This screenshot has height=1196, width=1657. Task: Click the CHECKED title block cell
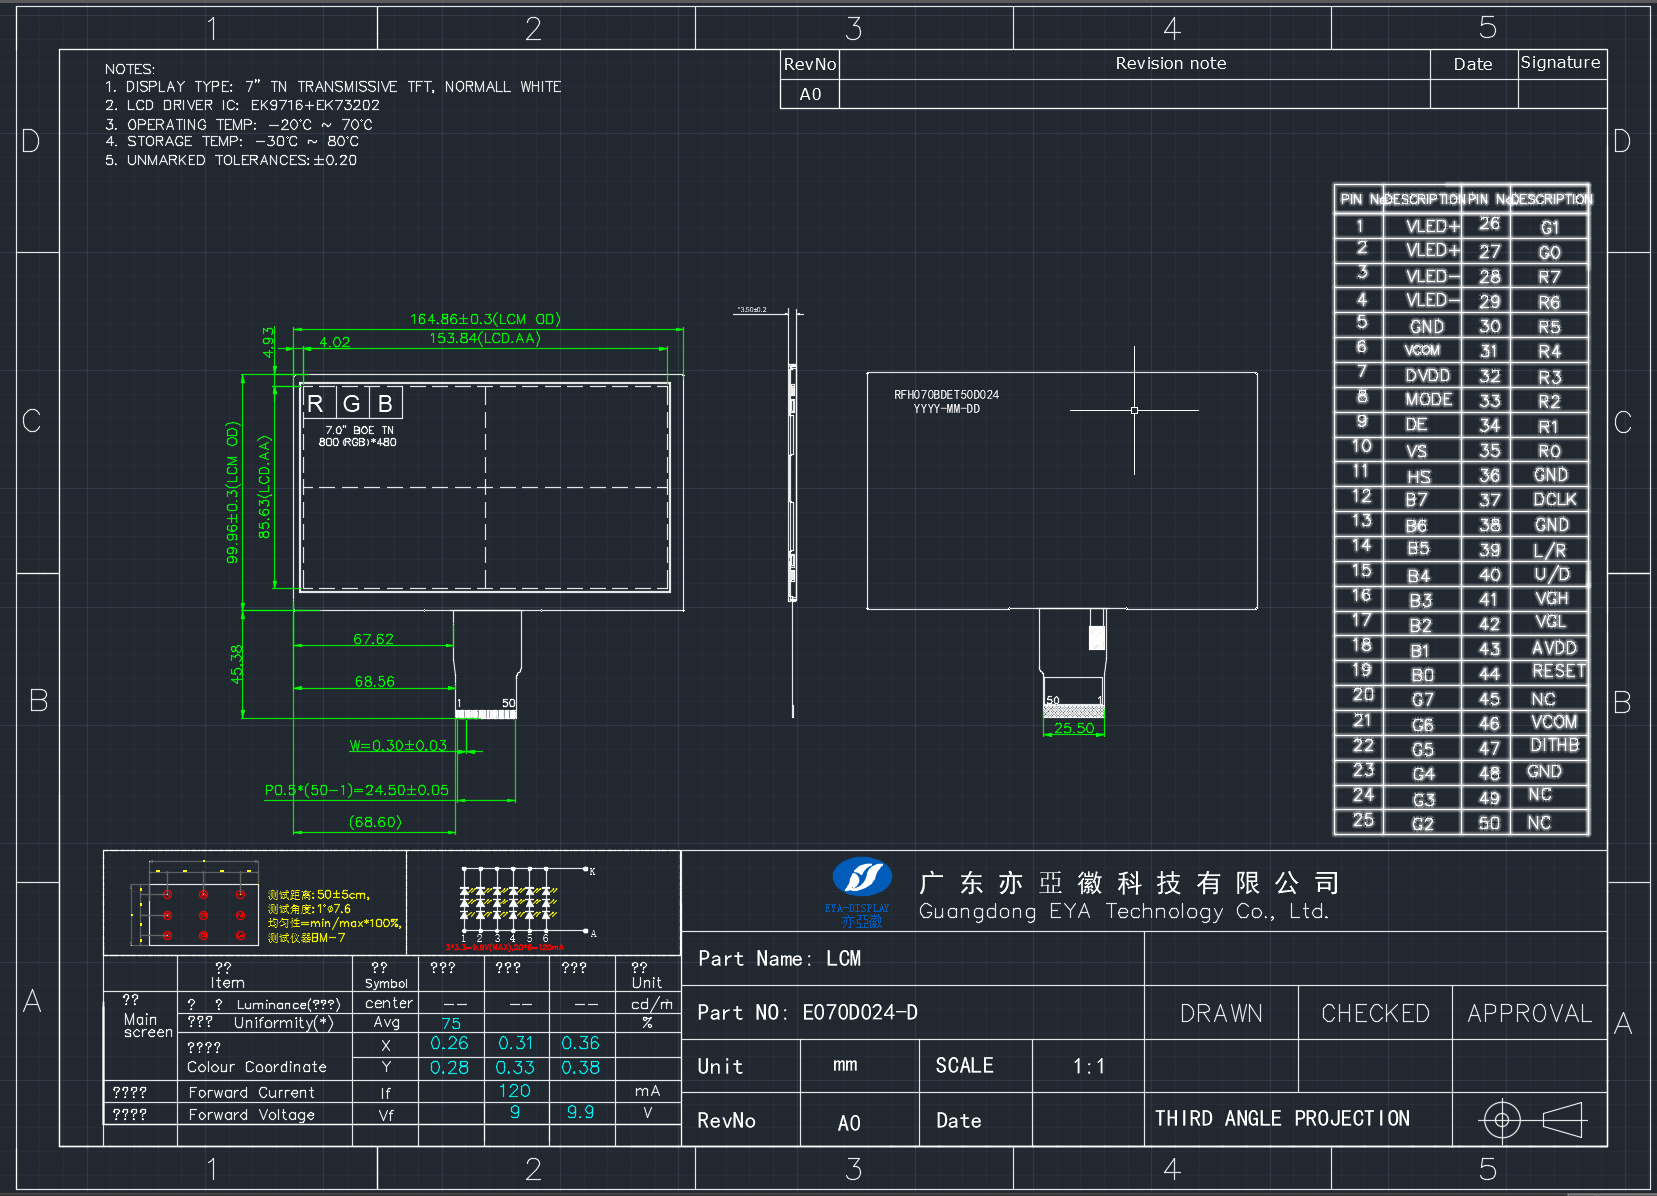(x=1375, y=1013)
